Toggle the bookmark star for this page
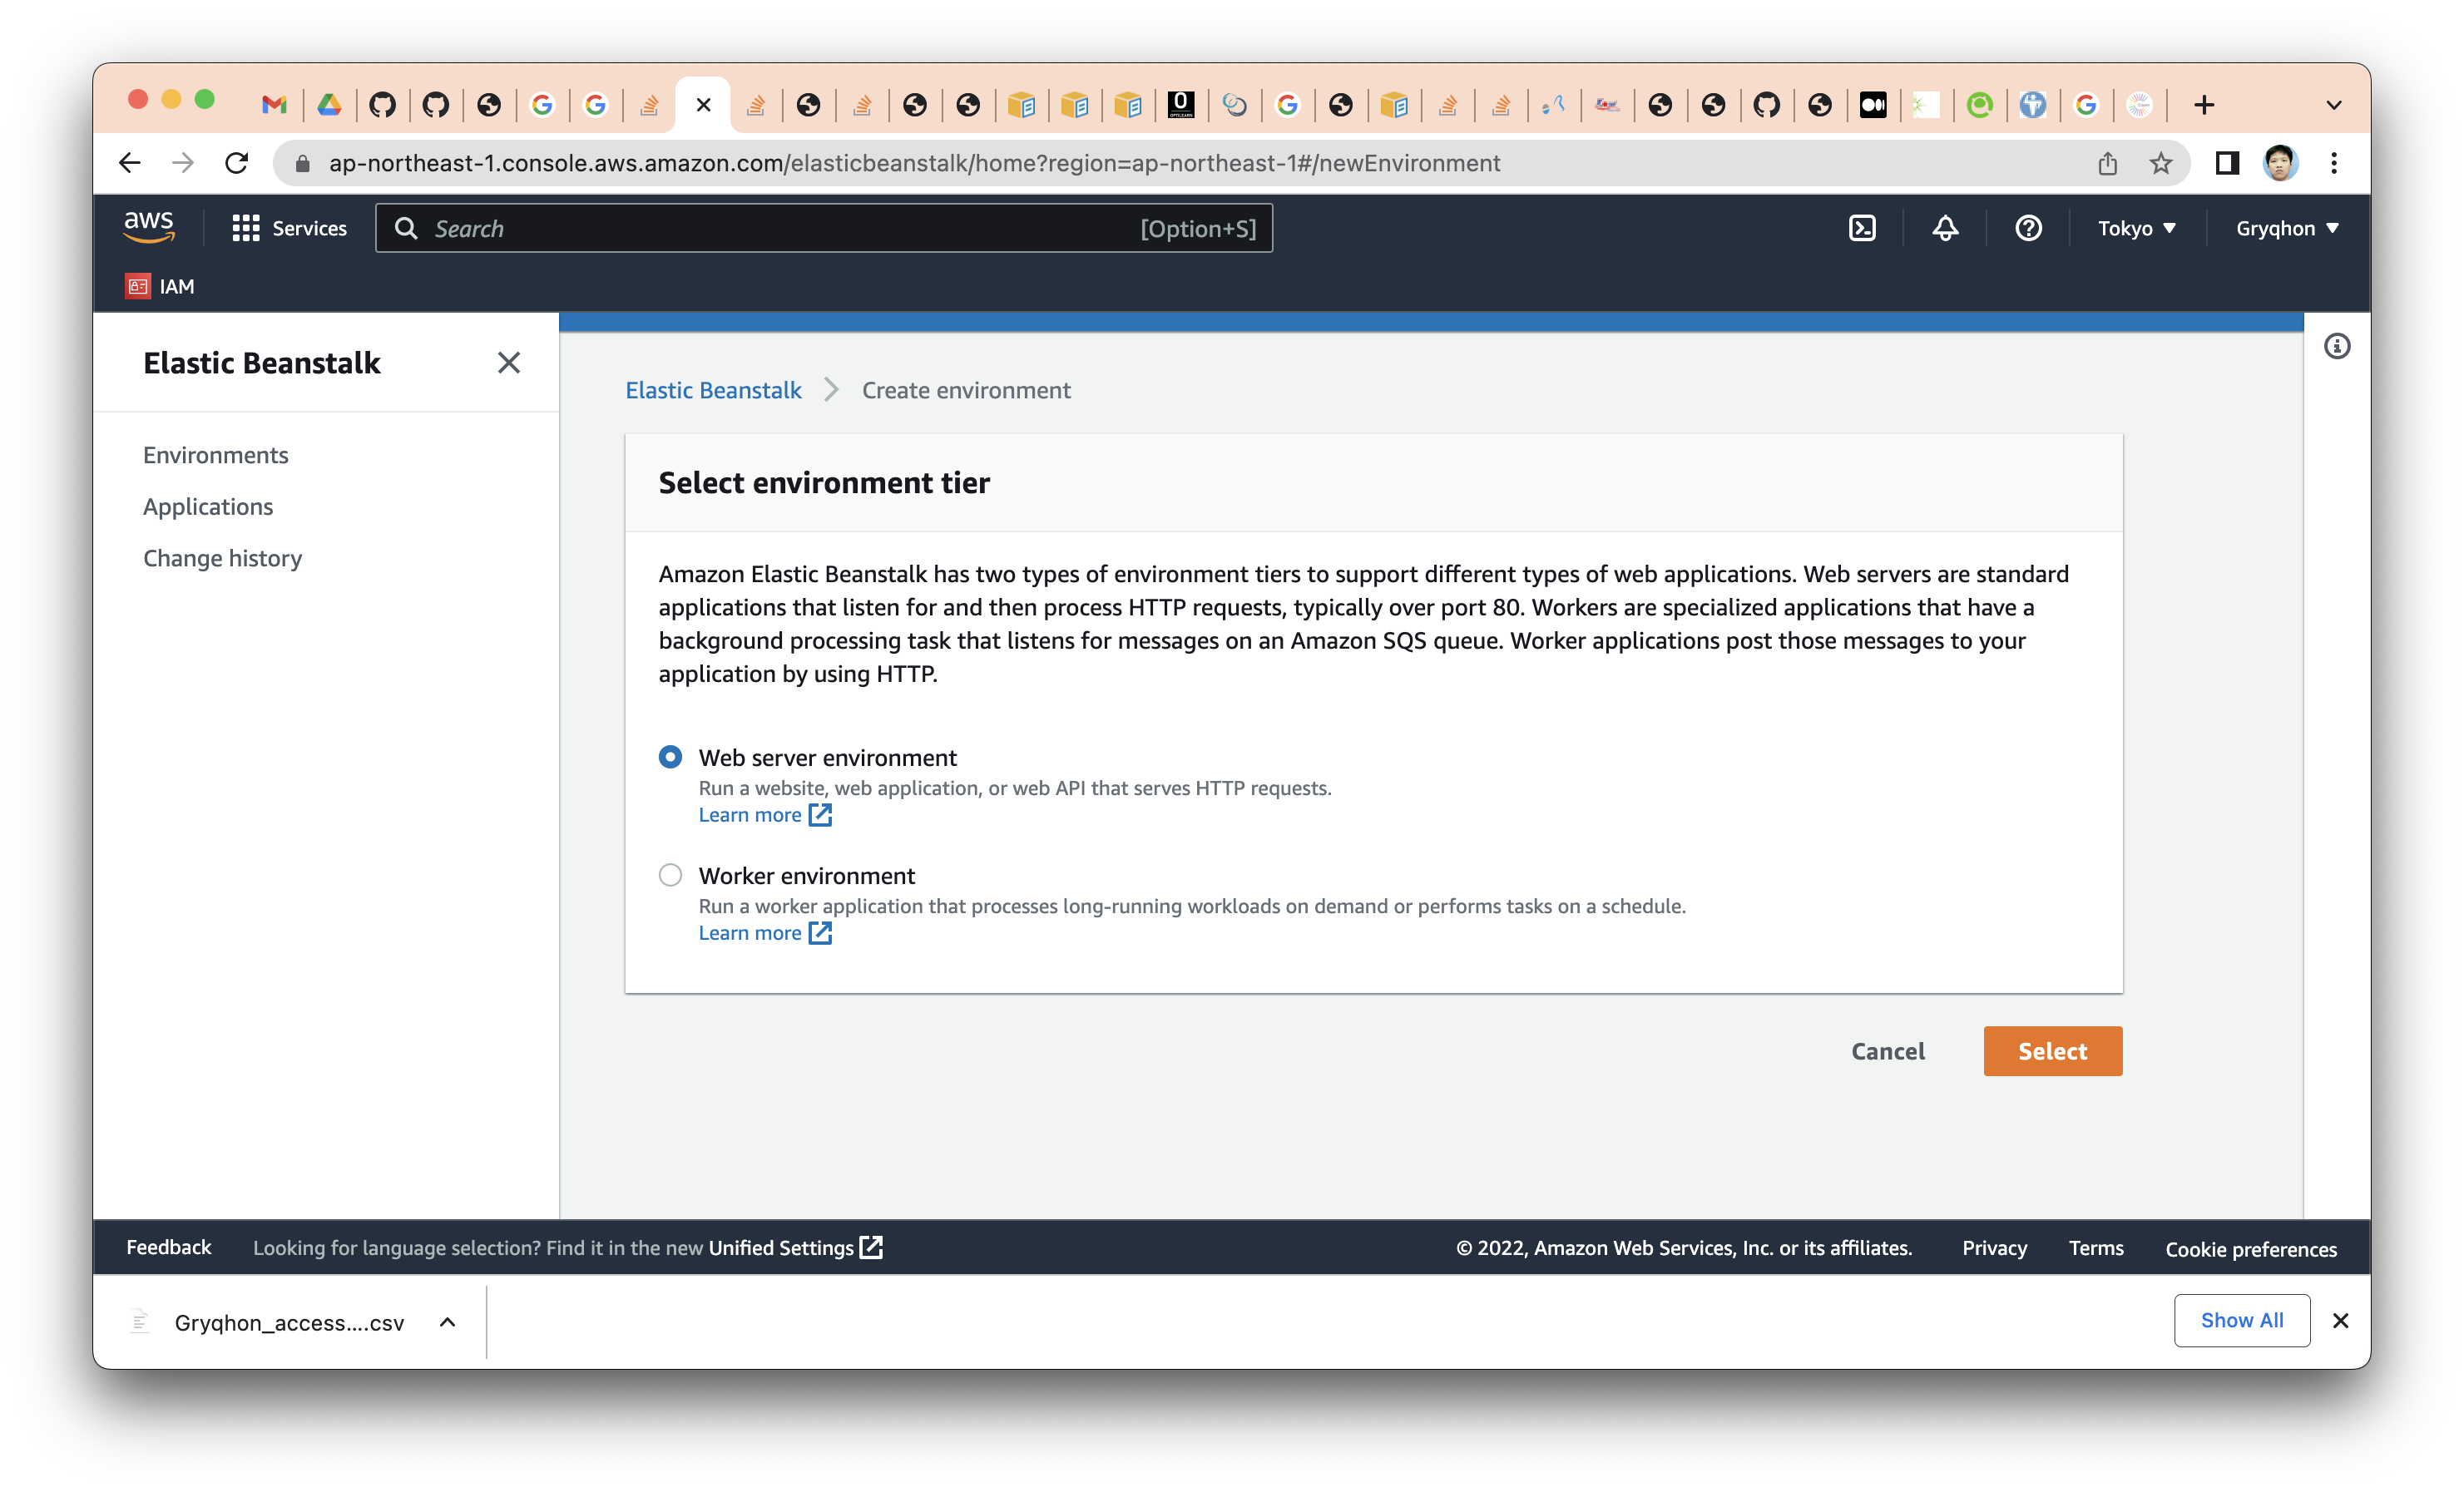 [x=2161, y=162]
